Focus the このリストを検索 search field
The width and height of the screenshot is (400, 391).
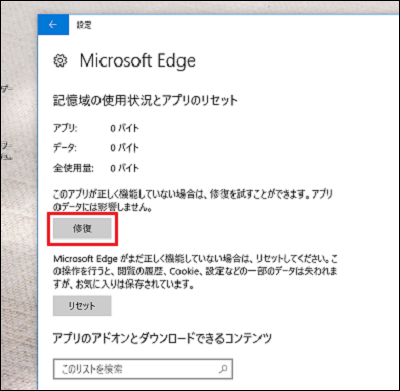tap(143, 369)
